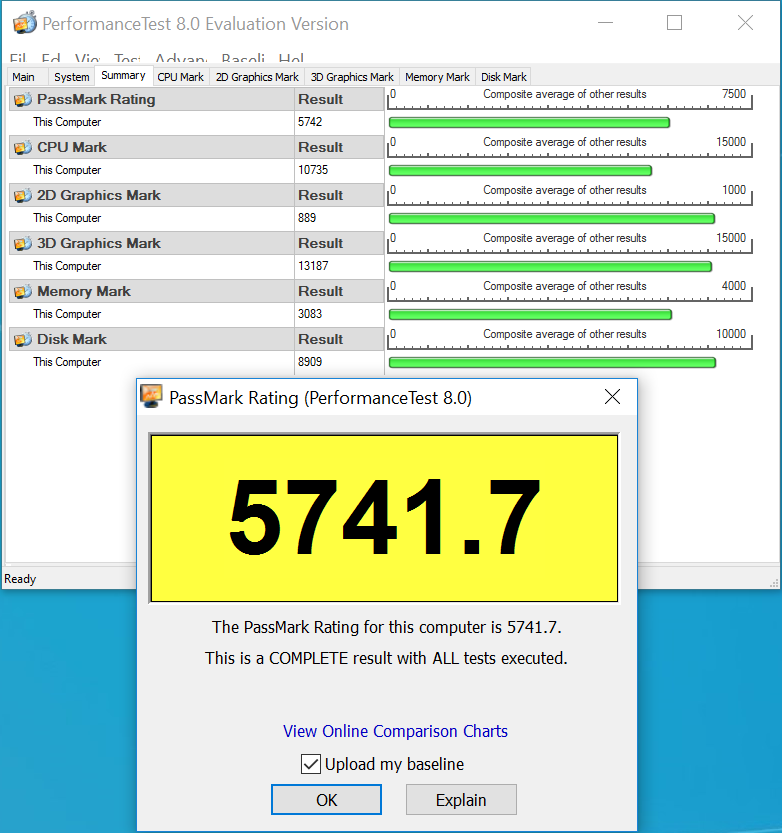Click This Computer under CPU Mark
This screenshot has width=782, height=833.
[67, 170]
